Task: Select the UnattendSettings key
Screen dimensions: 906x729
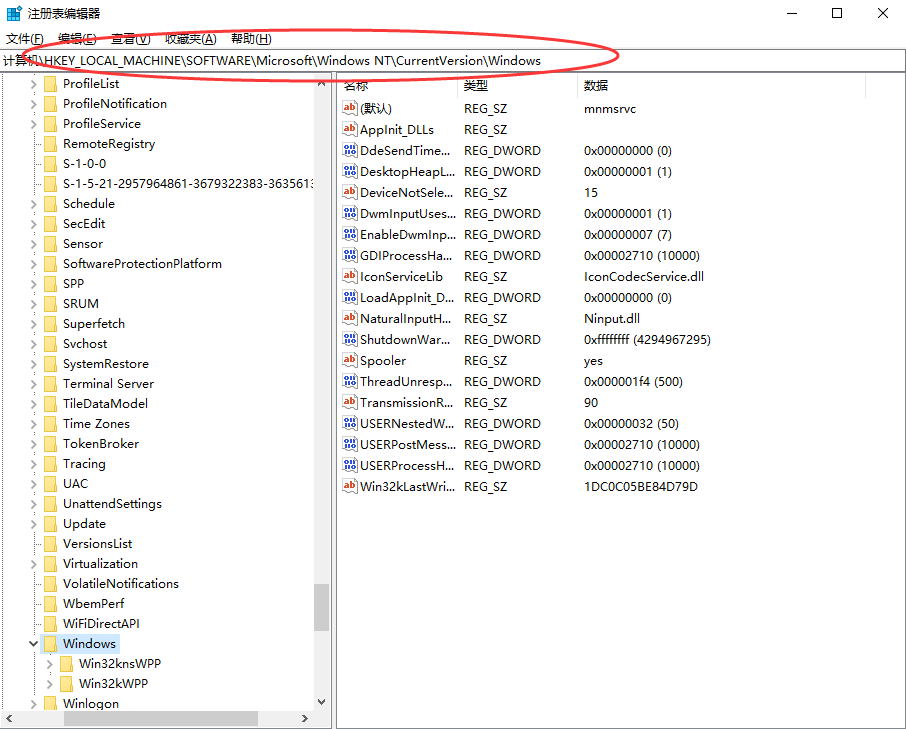Action: (x=112, y=504)
